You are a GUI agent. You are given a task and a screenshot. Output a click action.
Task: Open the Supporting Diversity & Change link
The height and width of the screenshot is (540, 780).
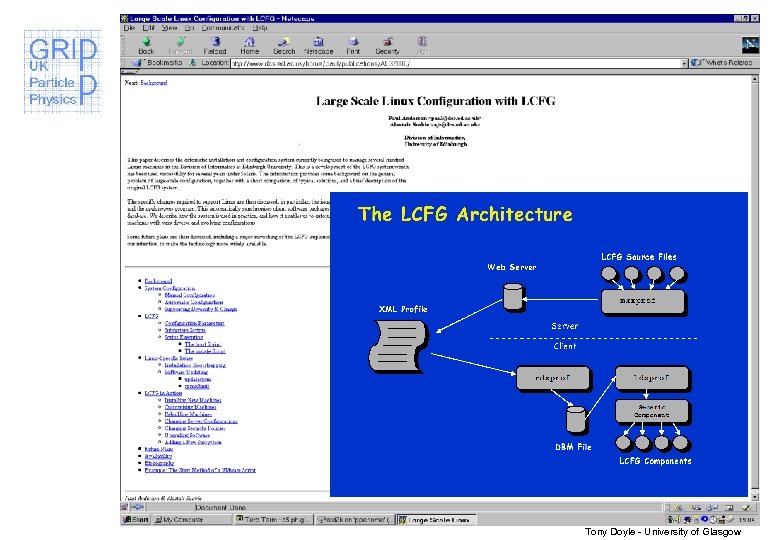coord(200,309)
